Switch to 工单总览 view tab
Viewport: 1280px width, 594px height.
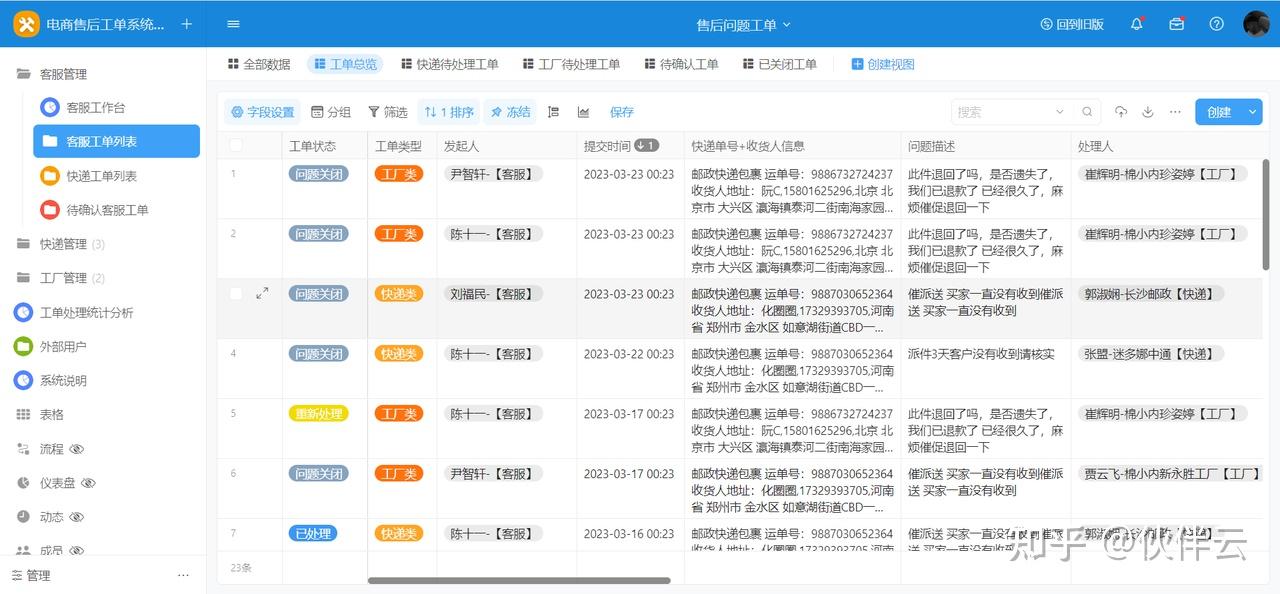(x=345, y=64)
